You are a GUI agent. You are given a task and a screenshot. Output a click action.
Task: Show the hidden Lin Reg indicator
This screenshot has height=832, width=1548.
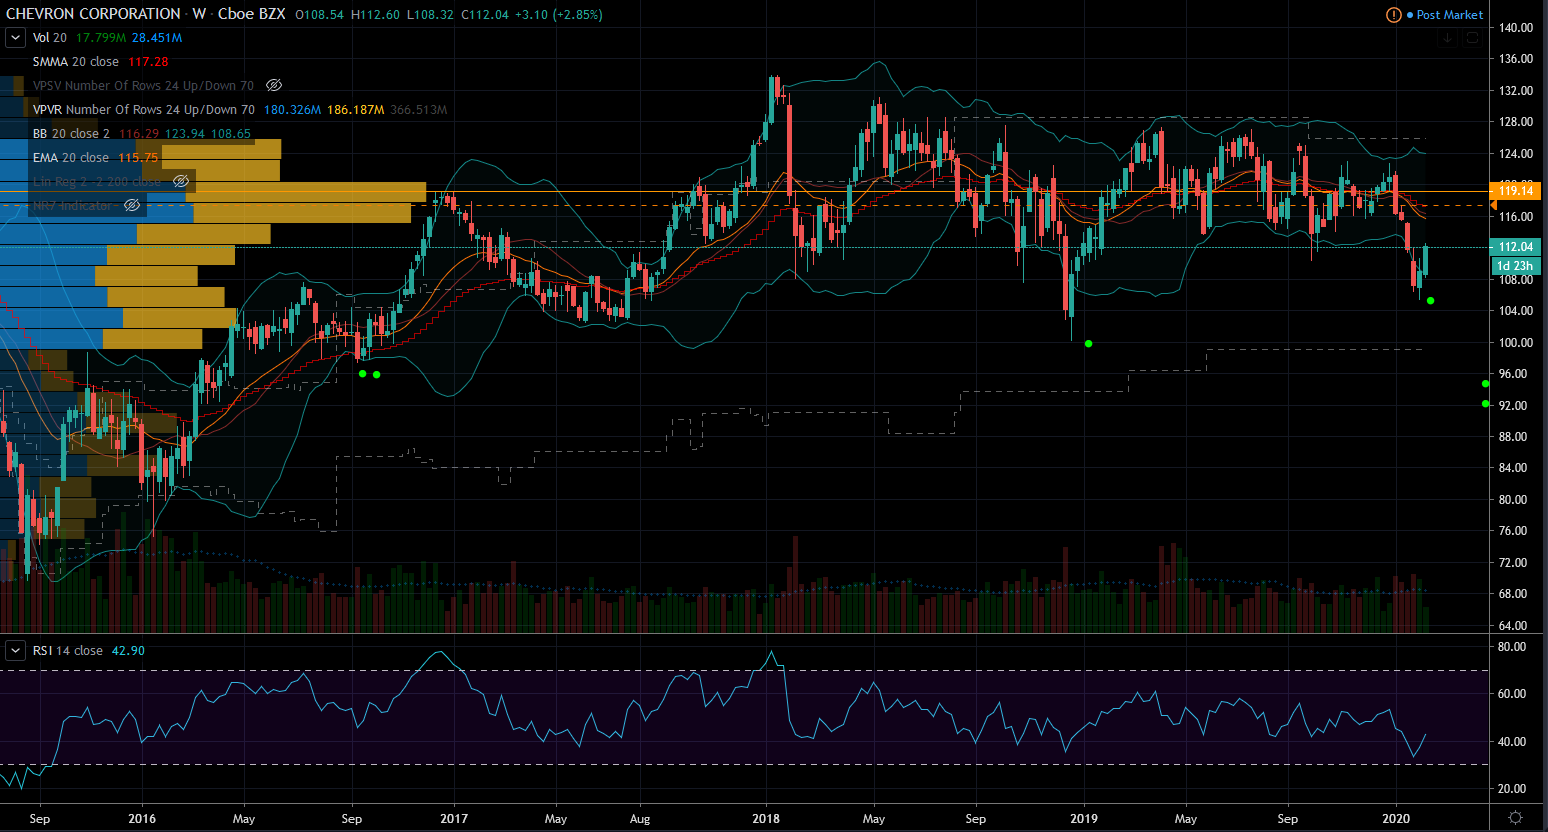tap(181, 182)
